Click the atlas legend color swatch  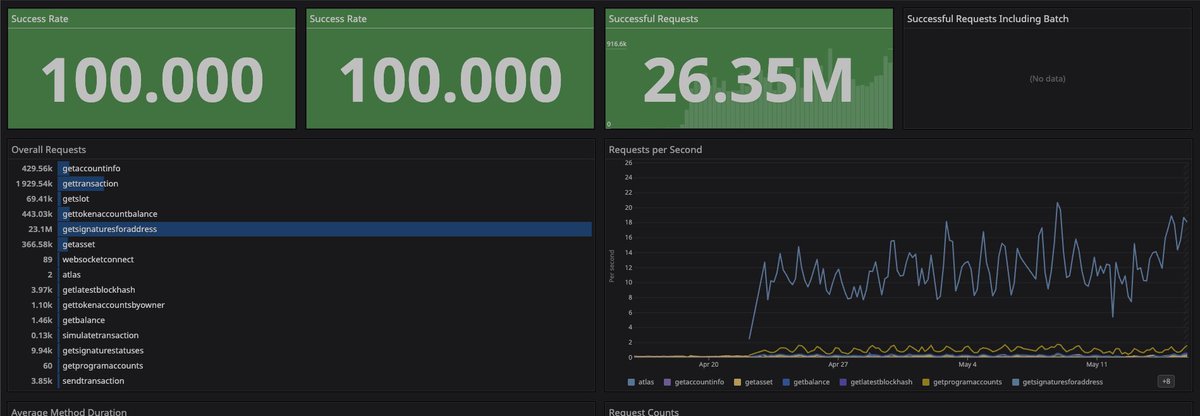[631, 382]
